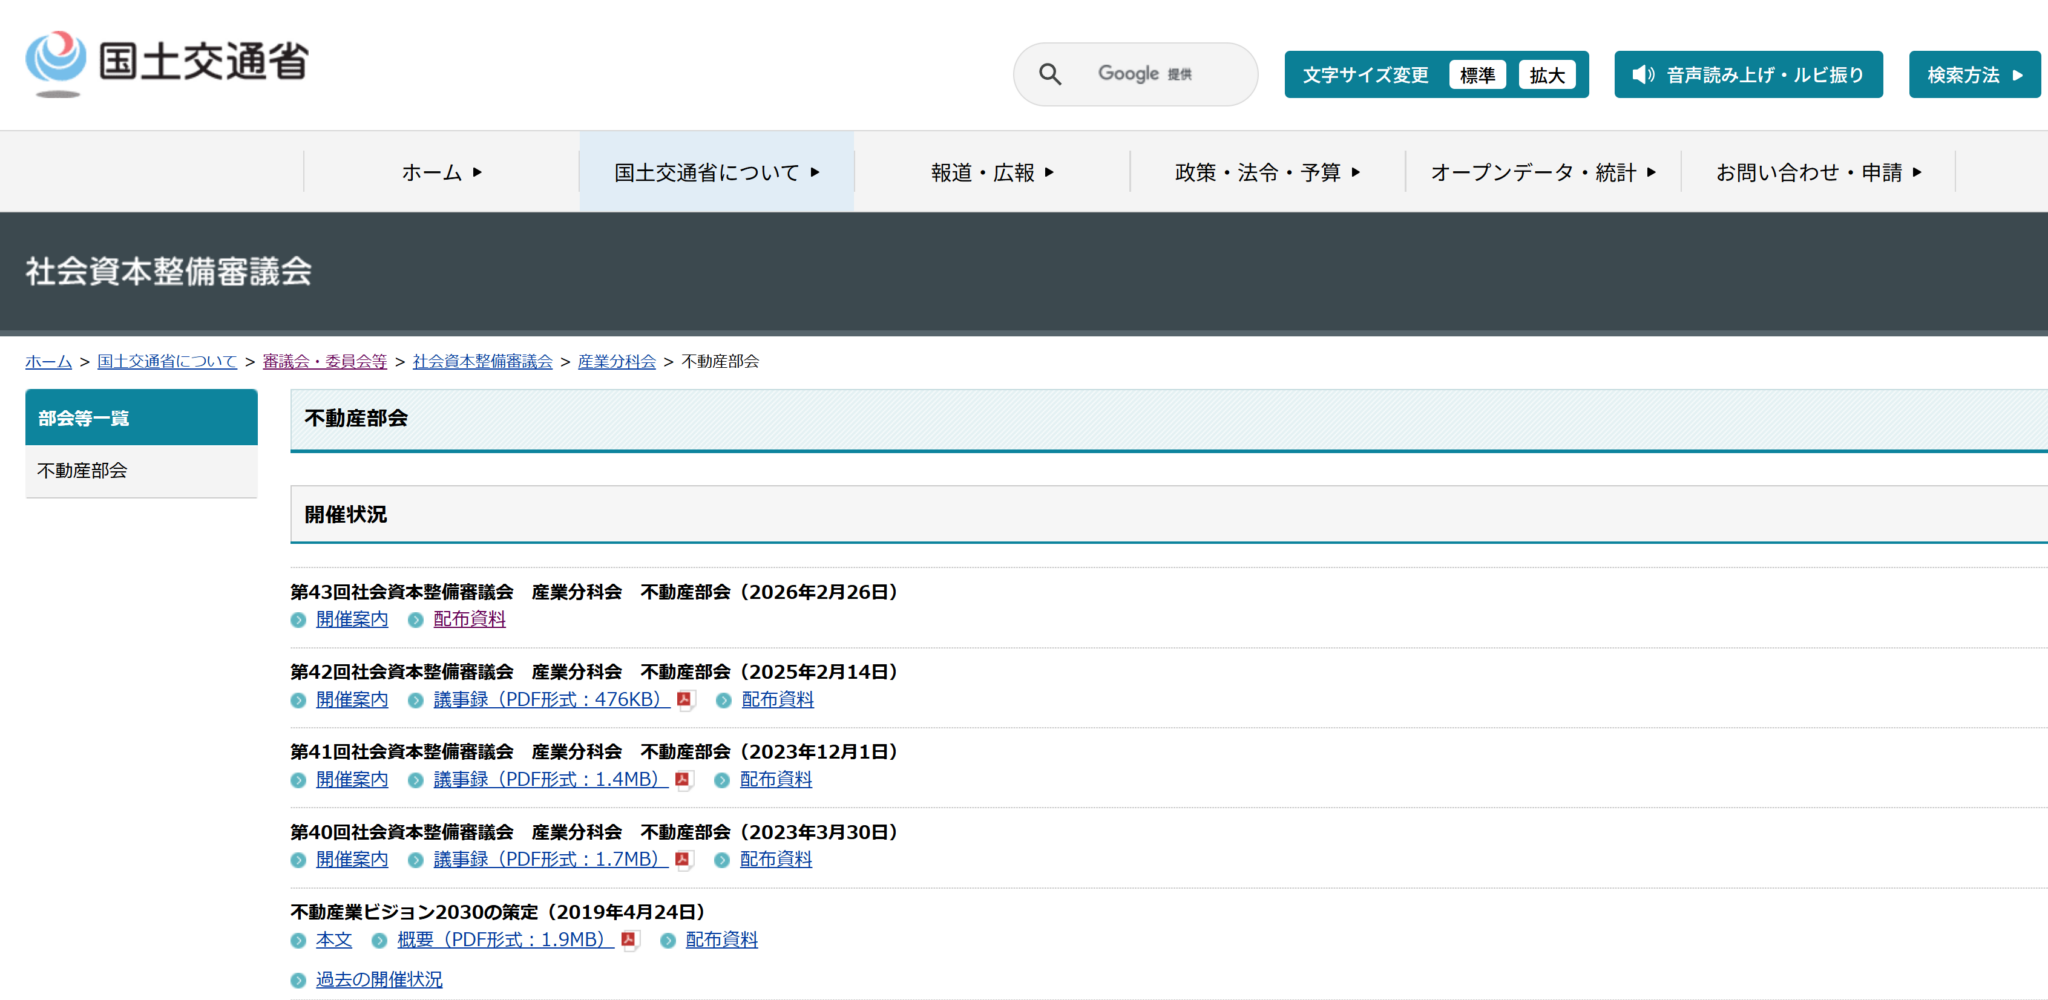Open the オープンデータ・統計 menu
Viewport: 2048px width, 1000px height.
click(1542, 172)
